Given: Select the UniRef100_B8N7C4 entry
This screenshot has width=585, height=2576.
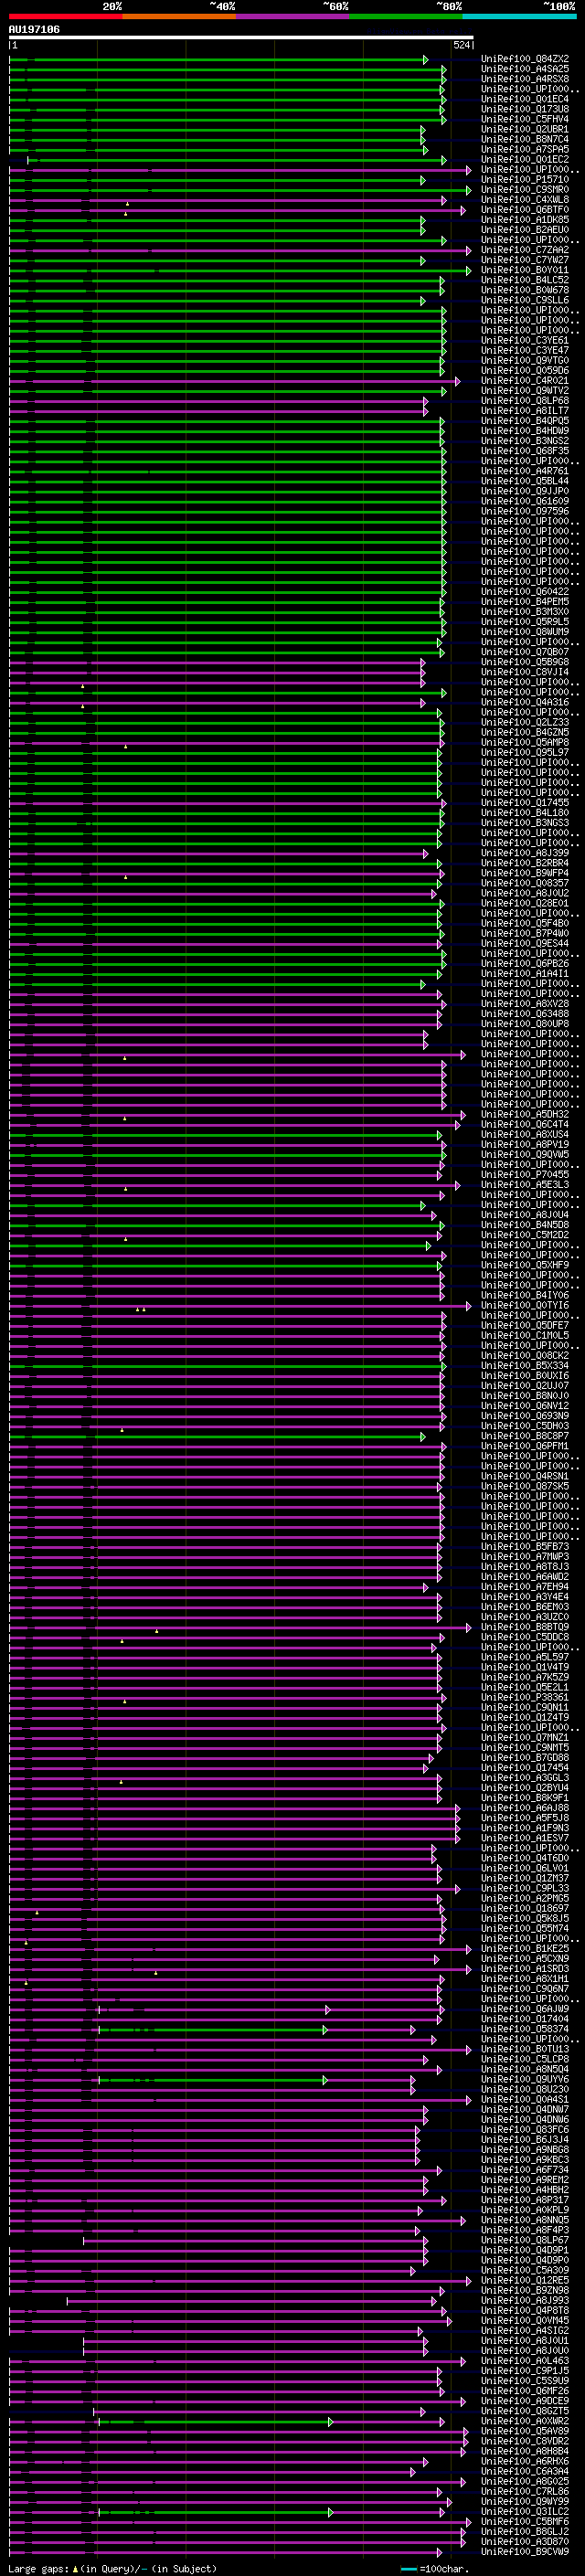Looking at the screenshot, I should 525,139.
